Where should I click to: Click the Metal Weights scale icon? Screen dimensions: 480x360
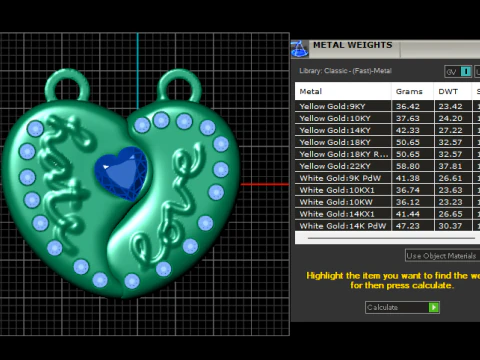click(x=299, y=49)
